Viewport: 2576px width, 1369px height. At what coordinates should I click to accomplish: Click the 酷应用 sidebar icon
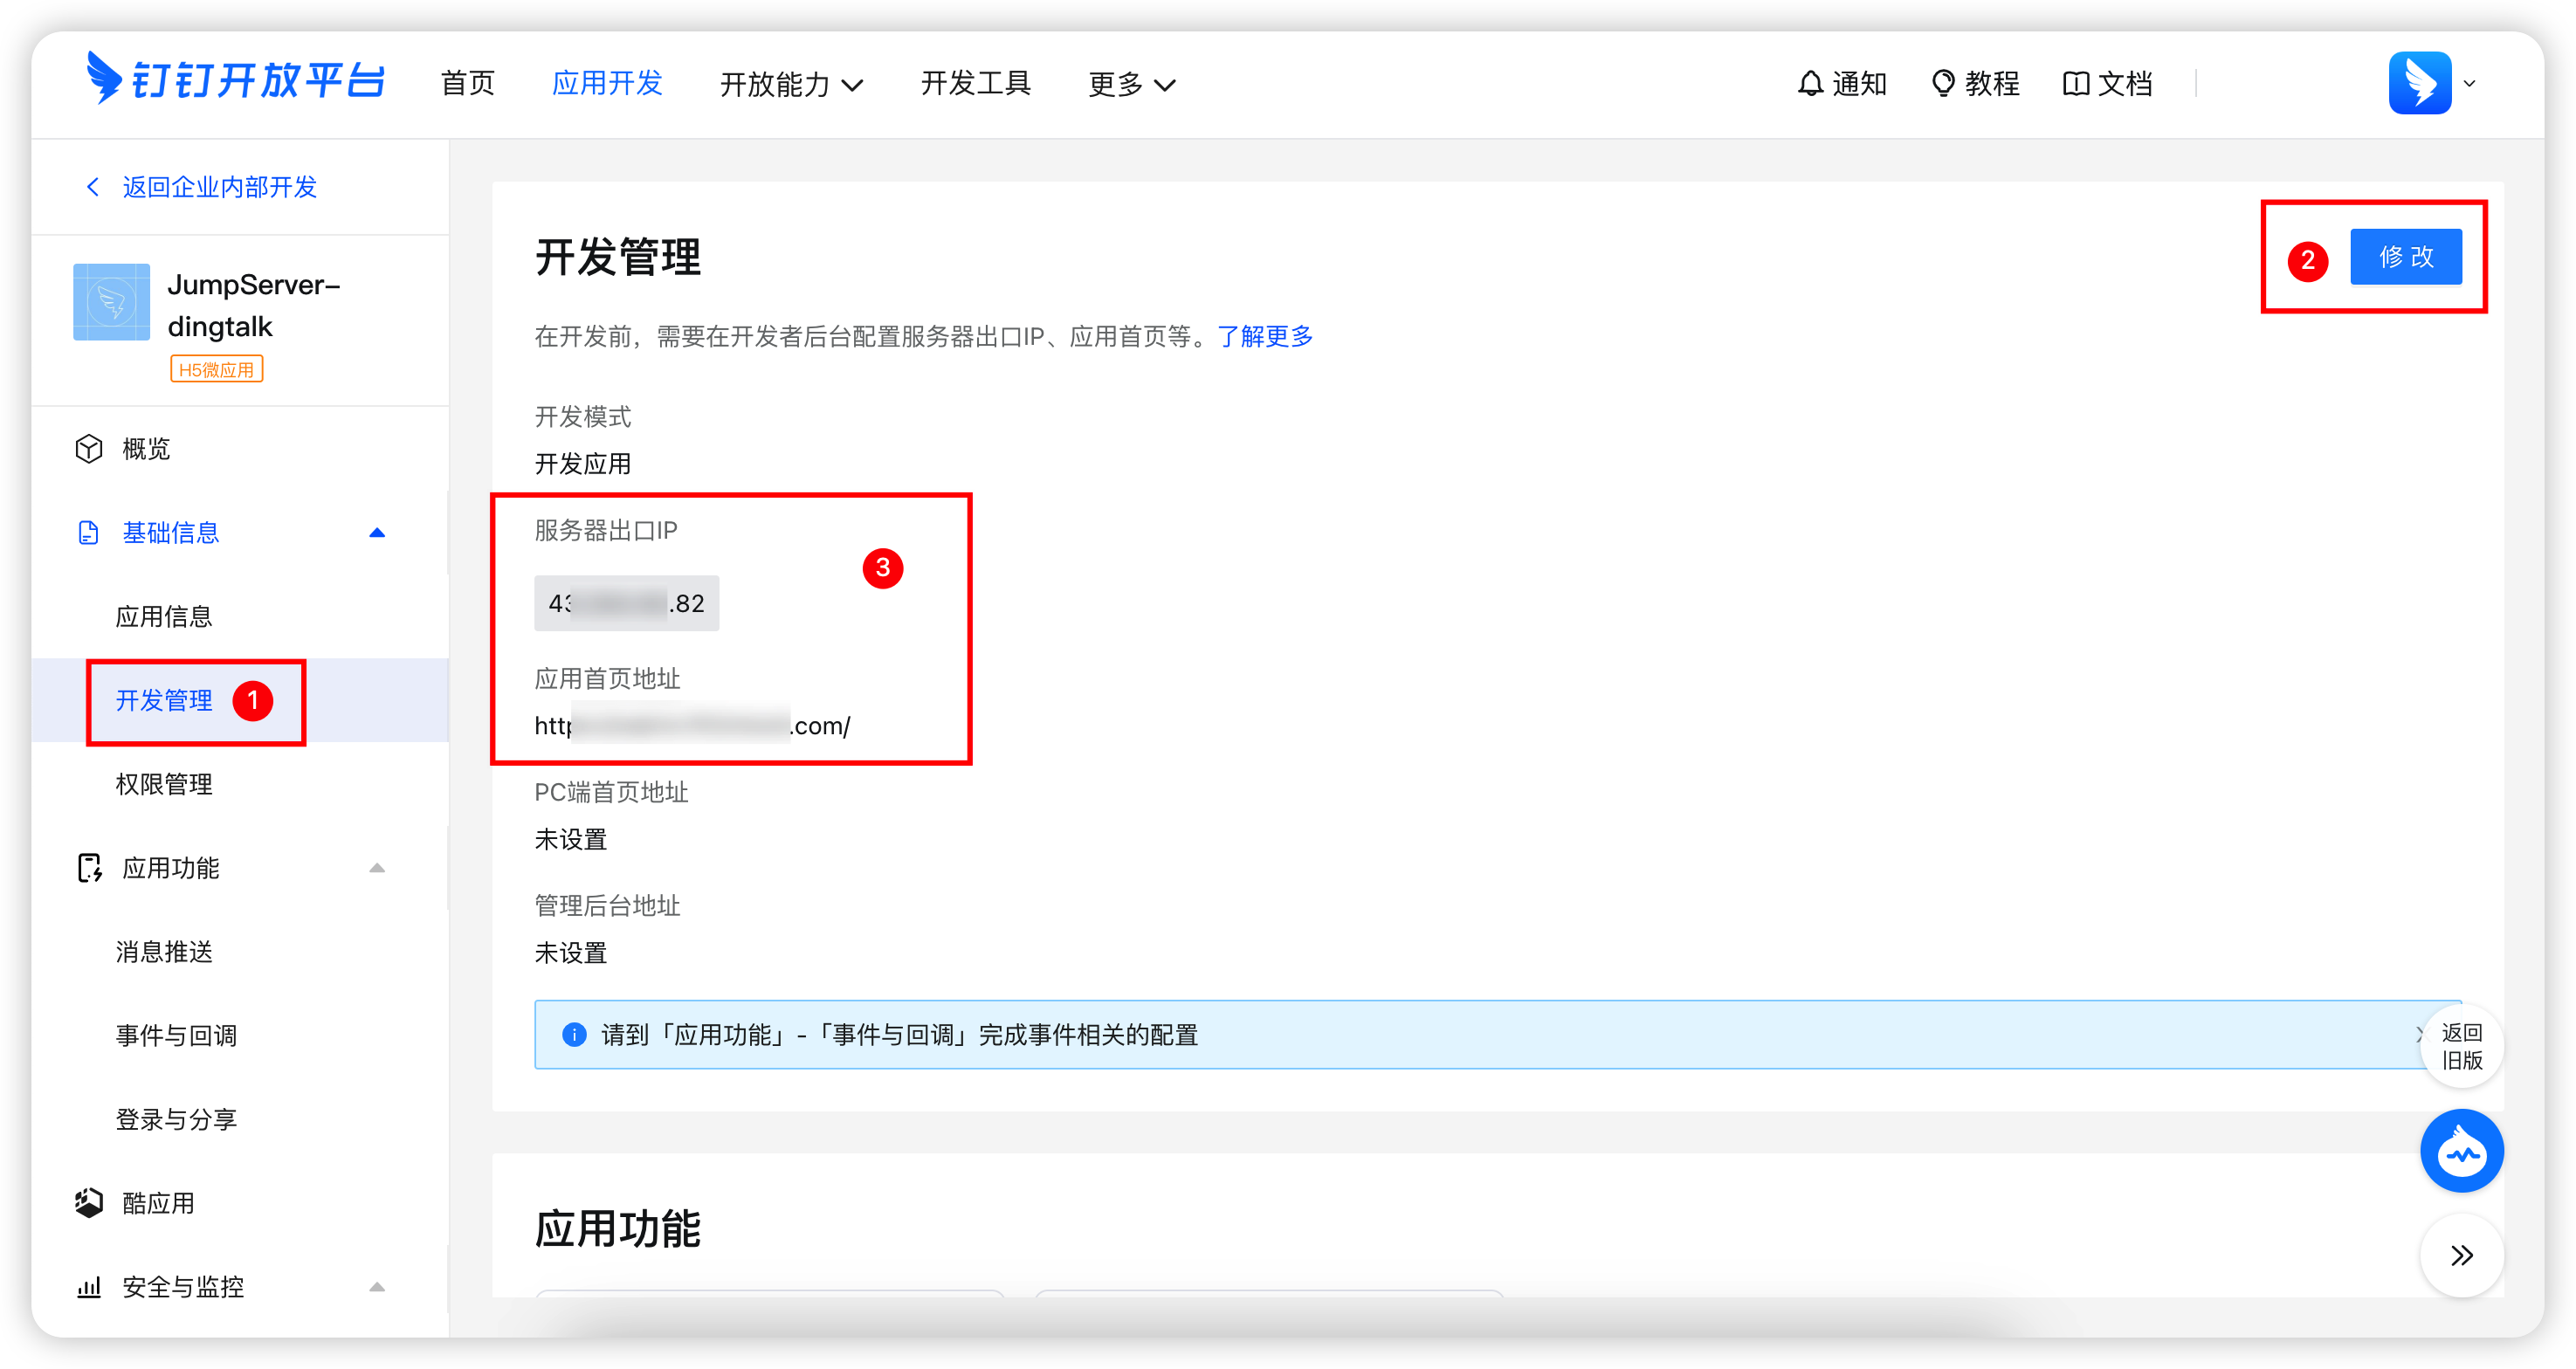(x=89, y=1203)
